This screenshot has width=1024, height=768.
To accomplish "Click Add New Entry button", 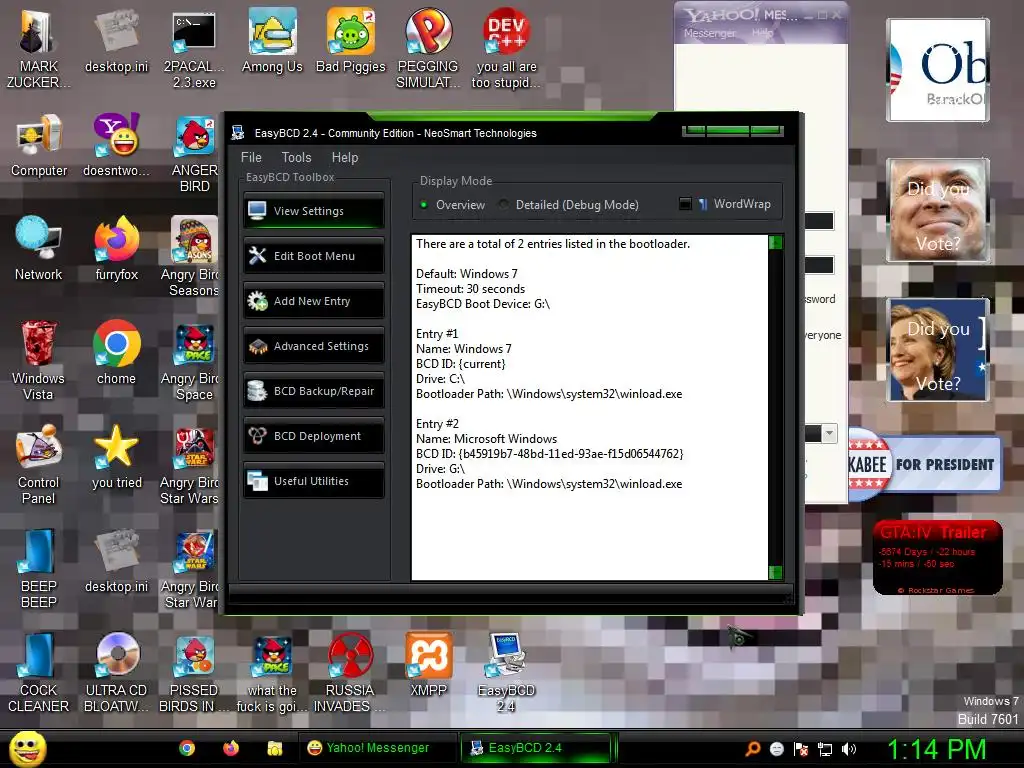I will (x=313, y=301).
